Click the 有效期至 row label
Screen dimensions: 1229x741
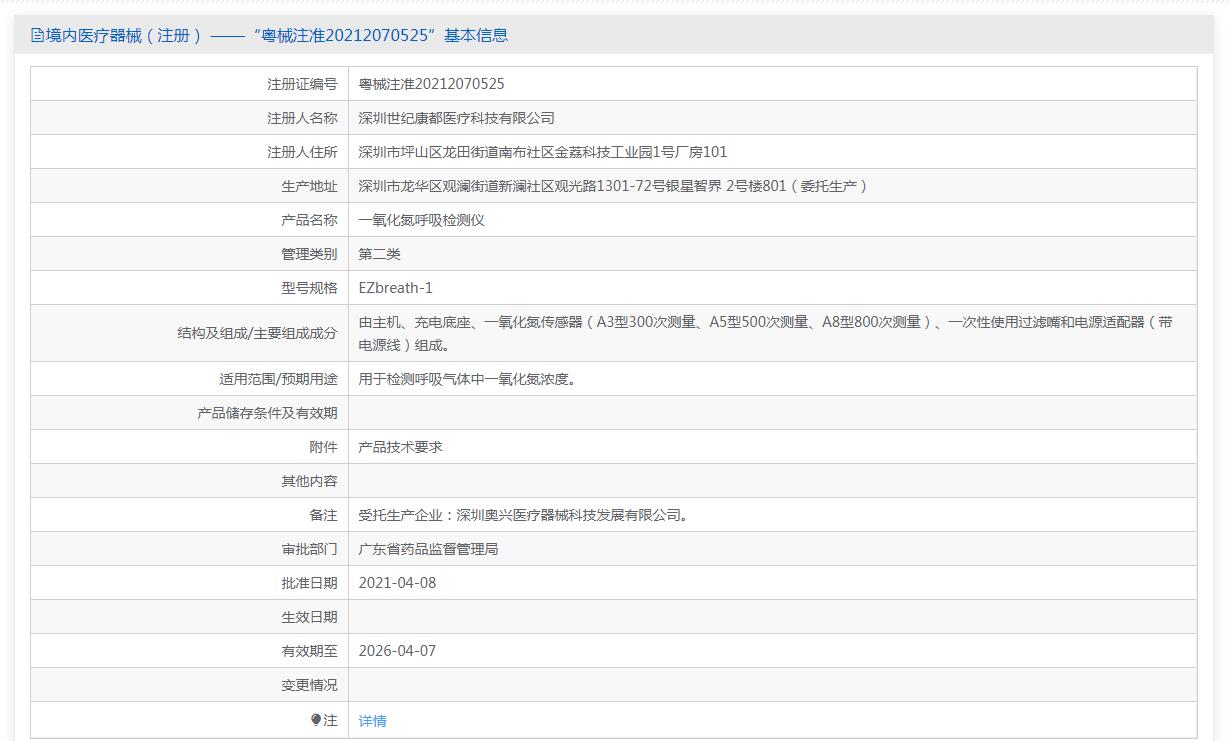coord(309,651)
